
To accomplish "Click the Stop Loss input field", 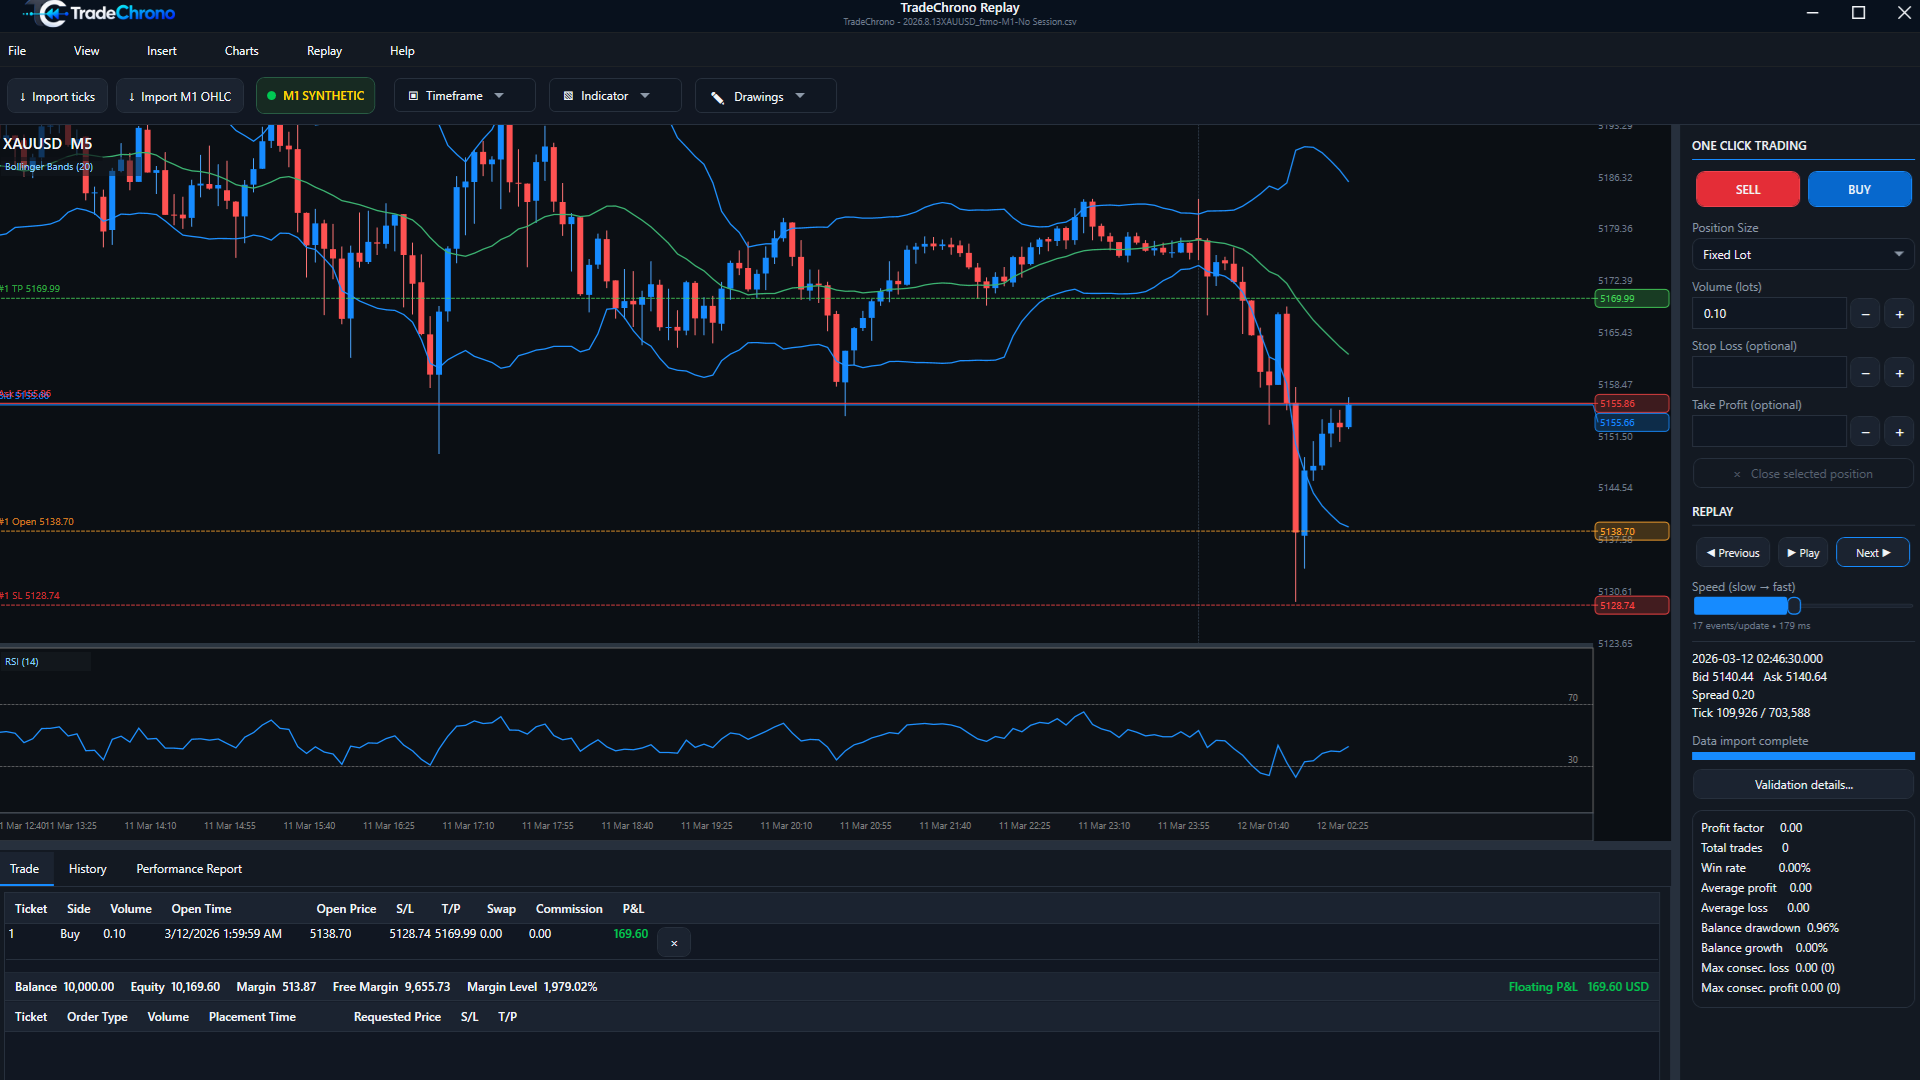I will [1768, 373].
